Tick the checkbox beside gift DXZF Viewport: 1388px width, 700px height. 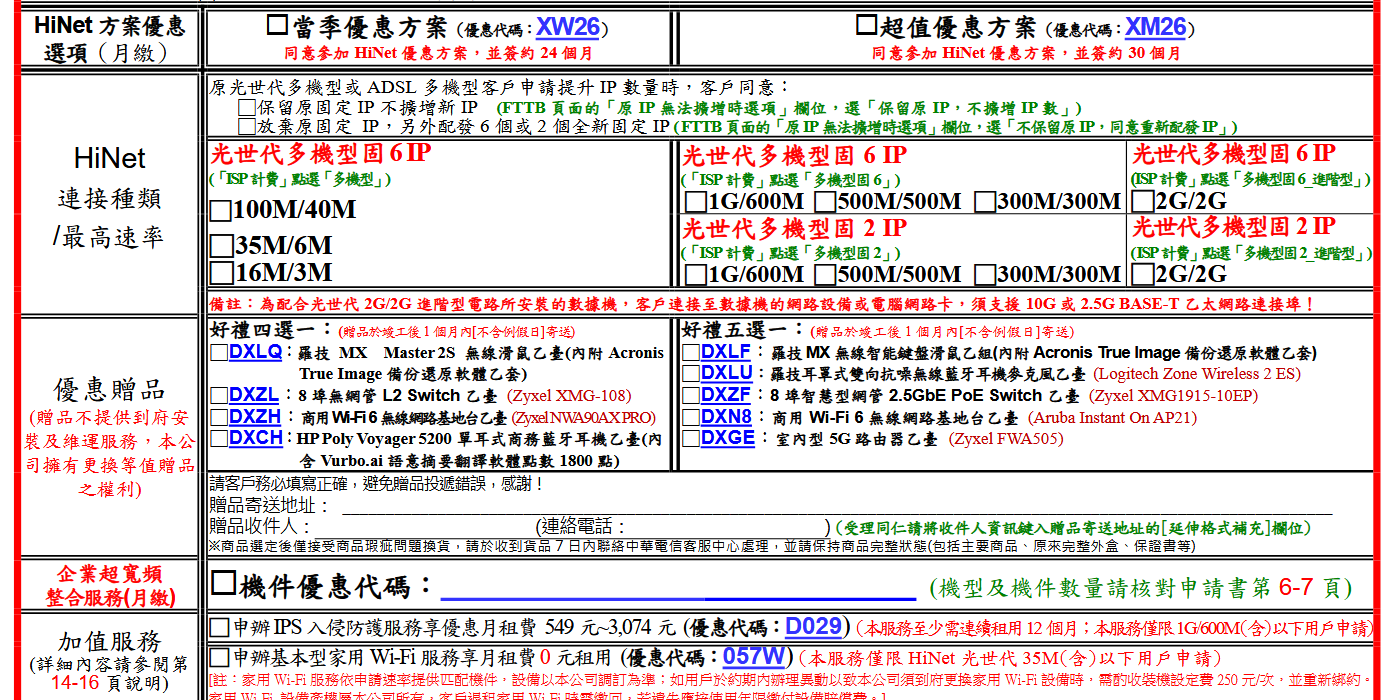coord(691,396)
